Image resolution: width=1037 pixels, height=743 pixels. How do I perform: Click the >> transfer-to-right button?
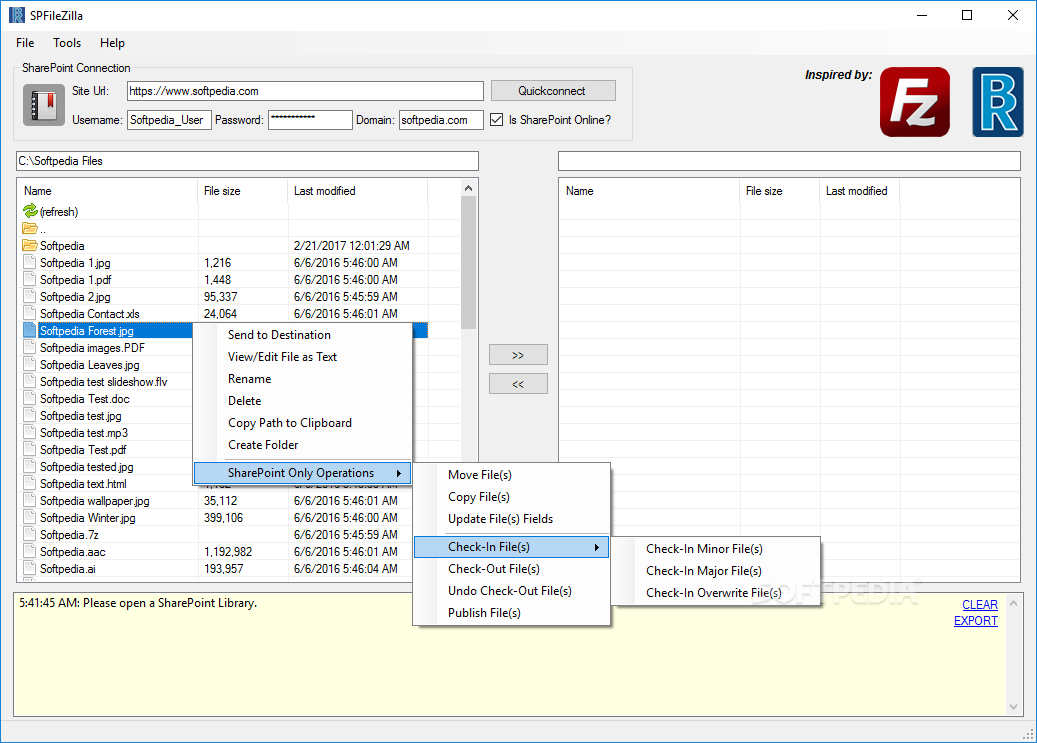point(518,355)
